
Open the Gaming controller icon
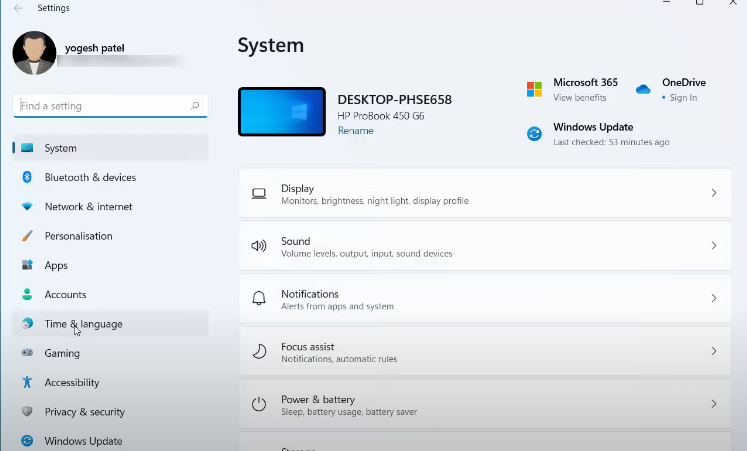click(27, 353)
